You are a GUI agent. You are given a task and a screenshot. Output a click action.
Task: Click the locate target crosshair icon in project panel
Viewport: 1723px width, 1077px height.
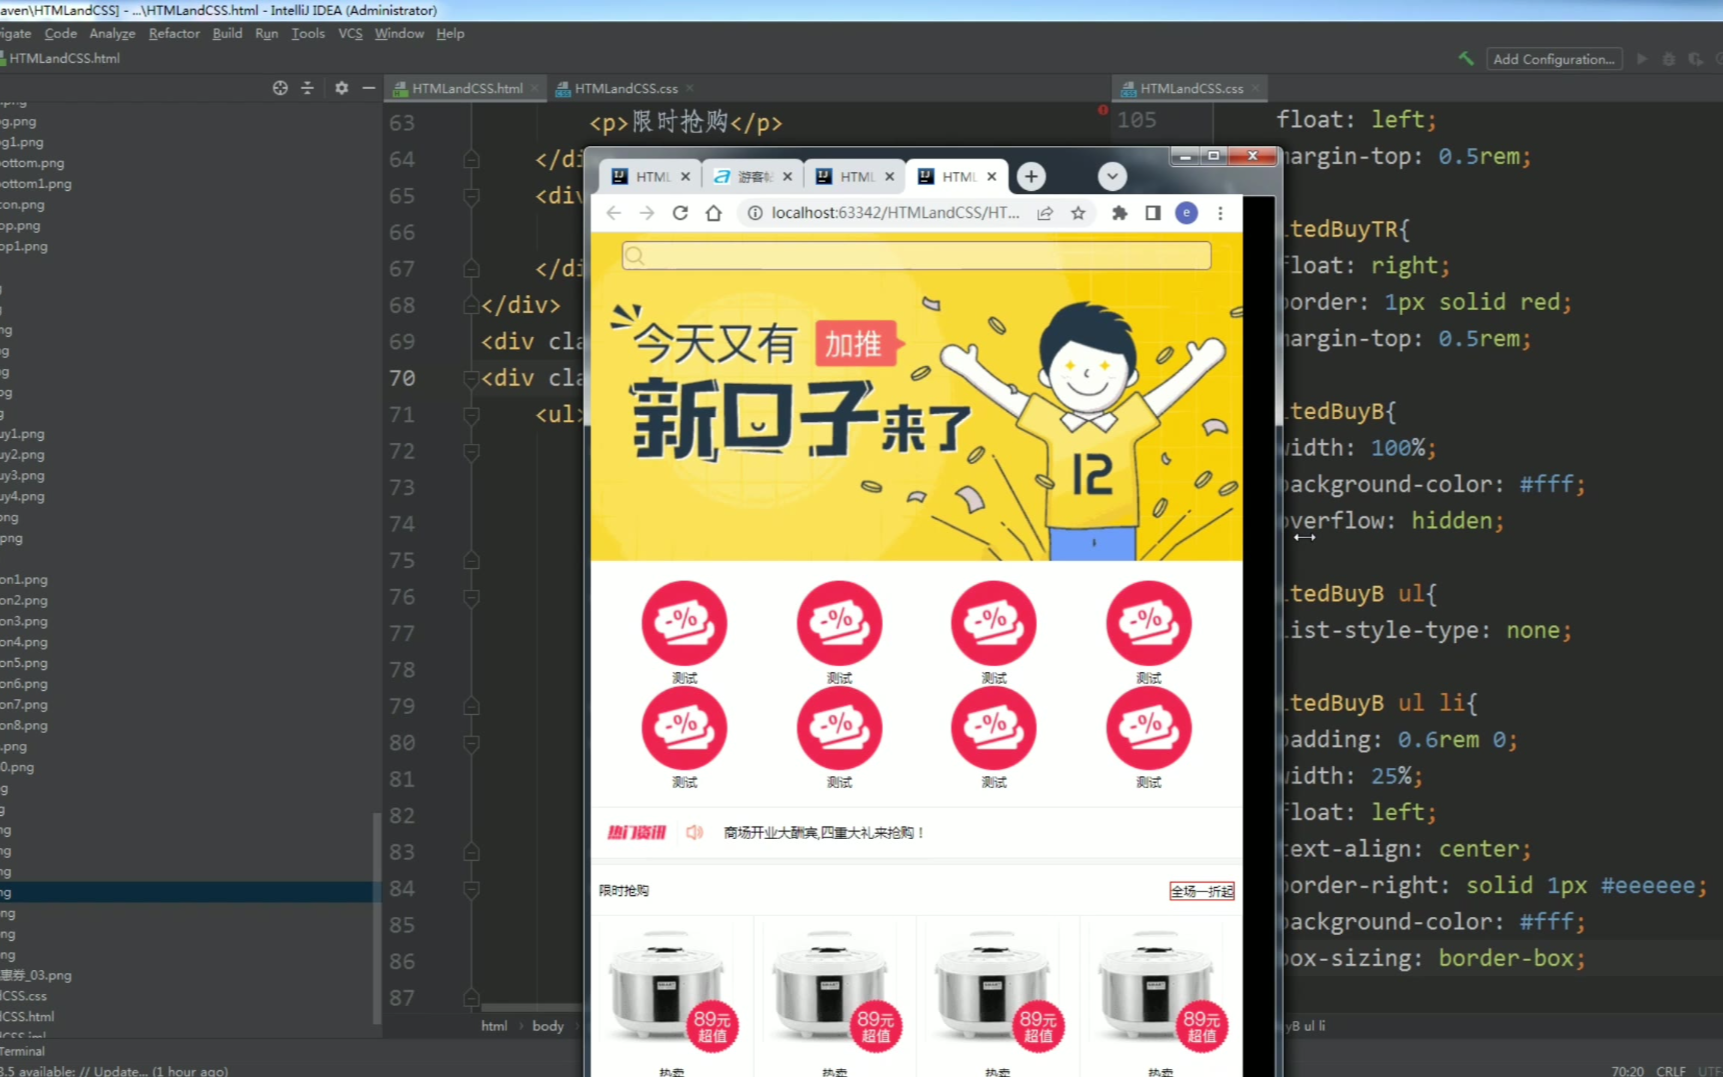click(x=280, y=88)
